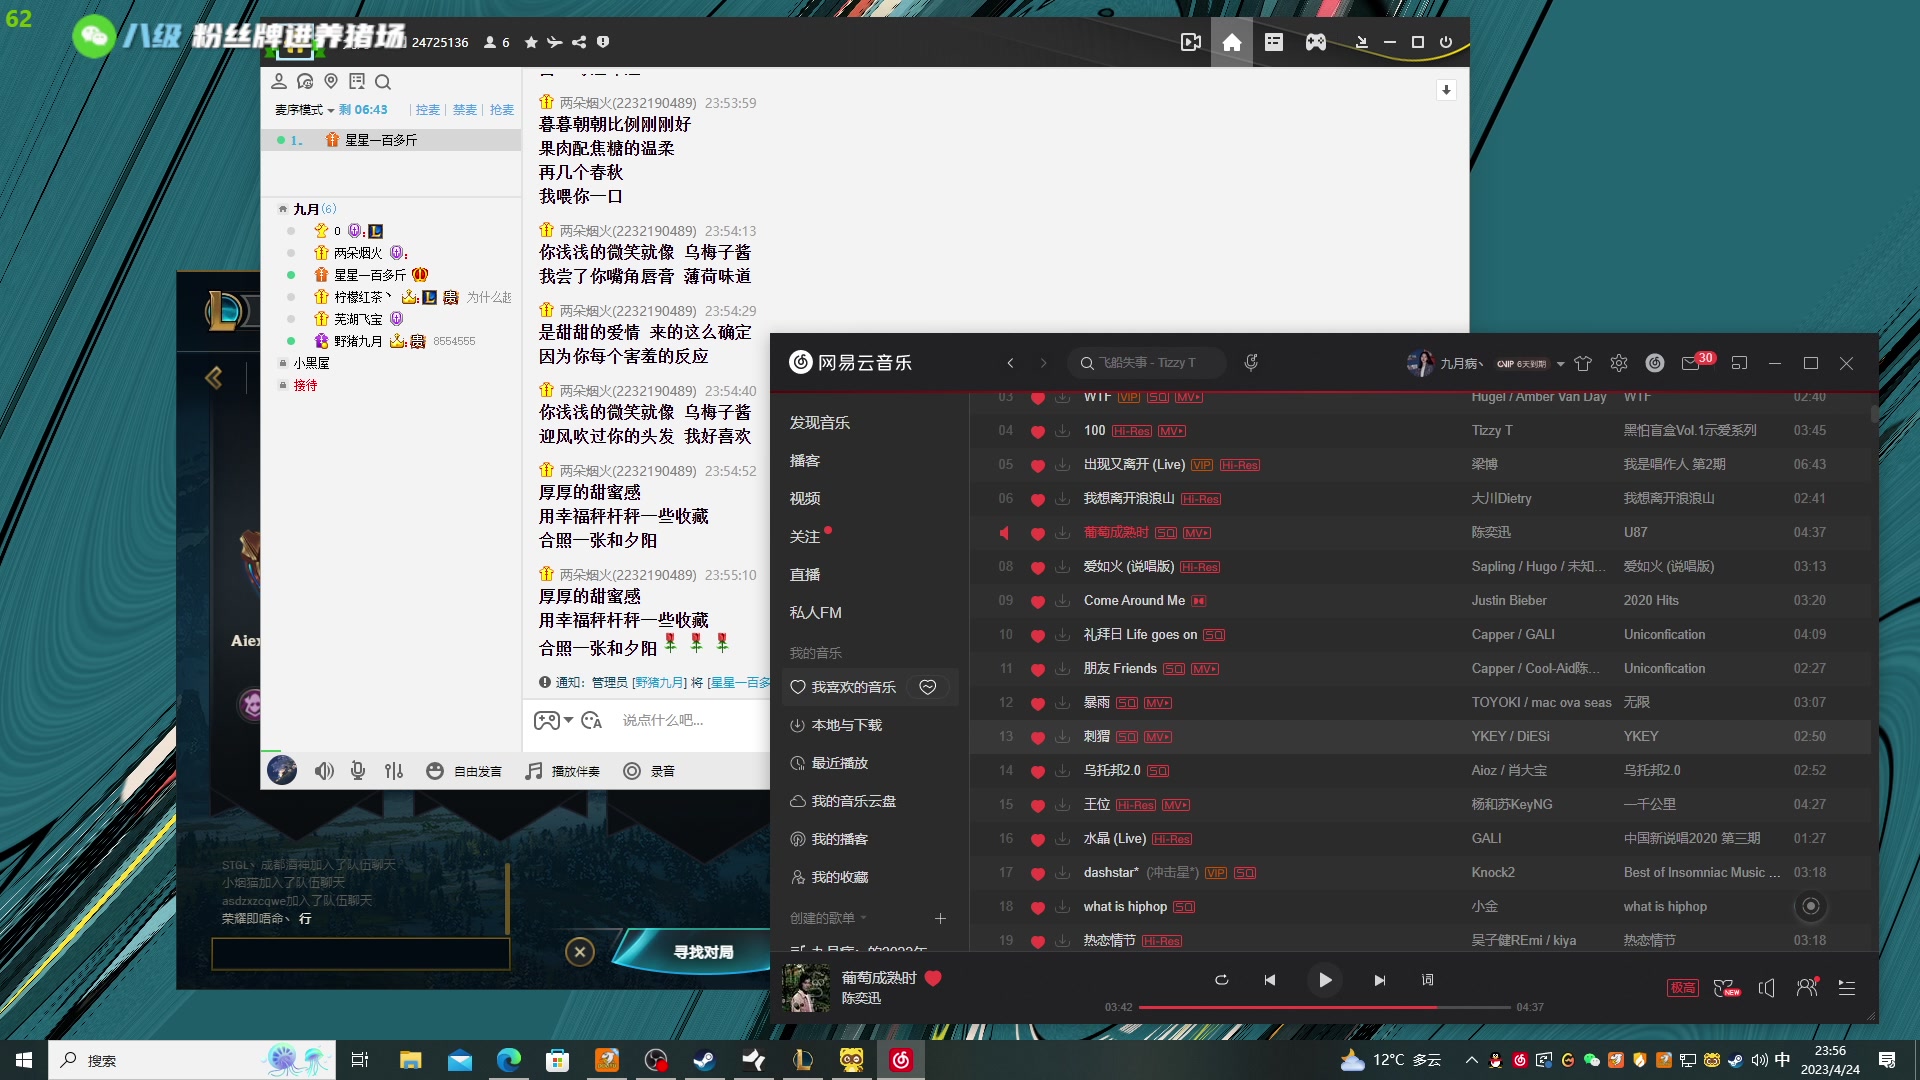Open the playback queue icon in NetEase player

tap(1849, 987)
